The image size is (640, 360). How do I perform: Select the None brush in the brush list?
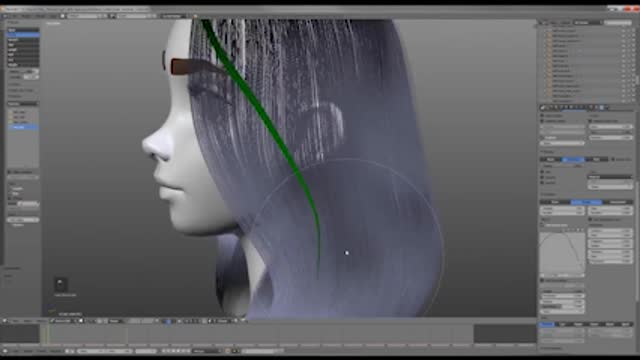23,30
